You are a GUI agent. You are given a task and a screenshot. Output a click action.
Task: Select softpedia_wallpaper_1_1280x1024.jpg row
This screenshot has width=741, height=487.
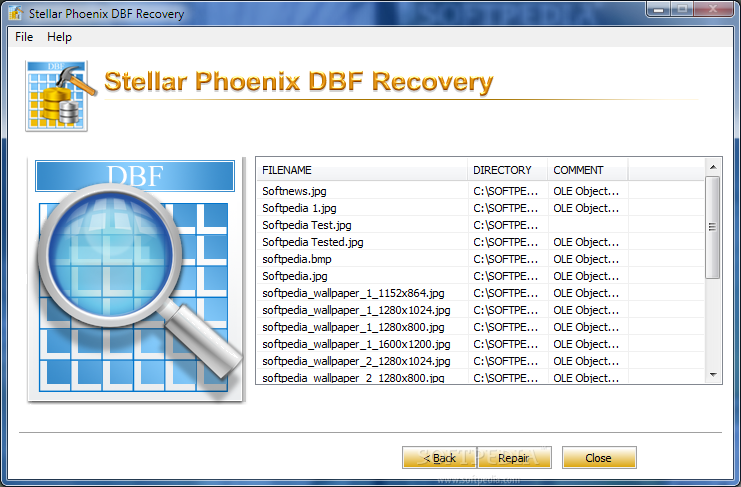(480, 310)
